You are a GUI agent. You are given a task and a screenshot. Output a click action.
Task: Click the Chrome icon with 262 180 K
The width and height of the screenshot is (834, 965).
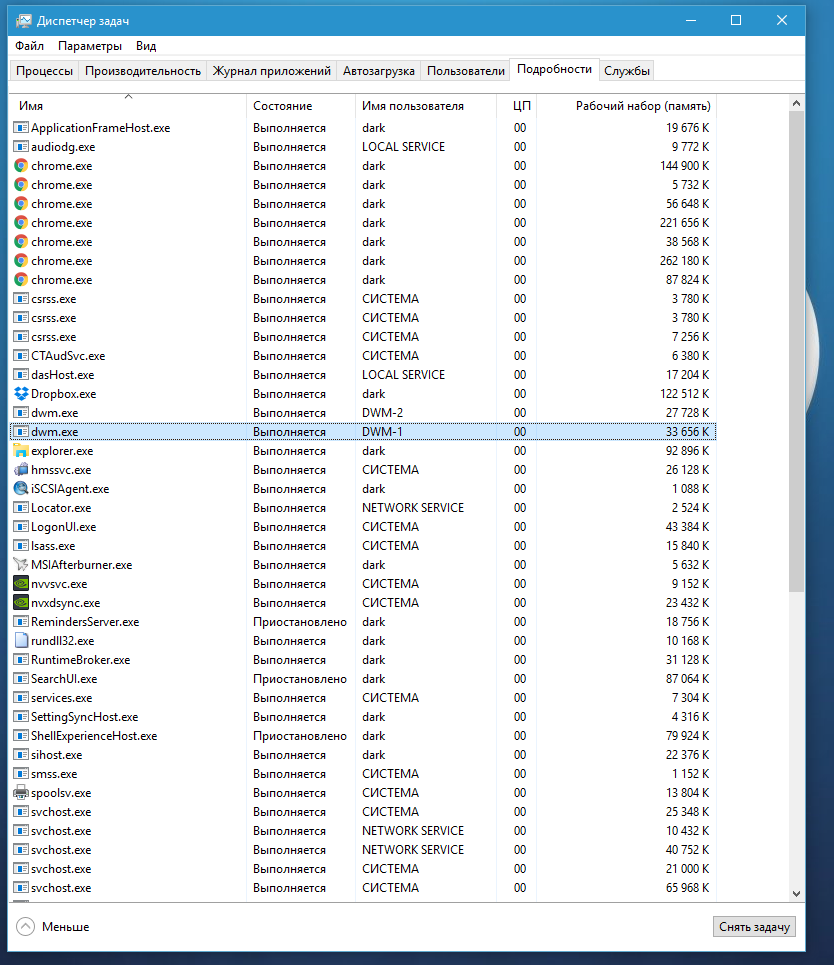click(21, 261)
